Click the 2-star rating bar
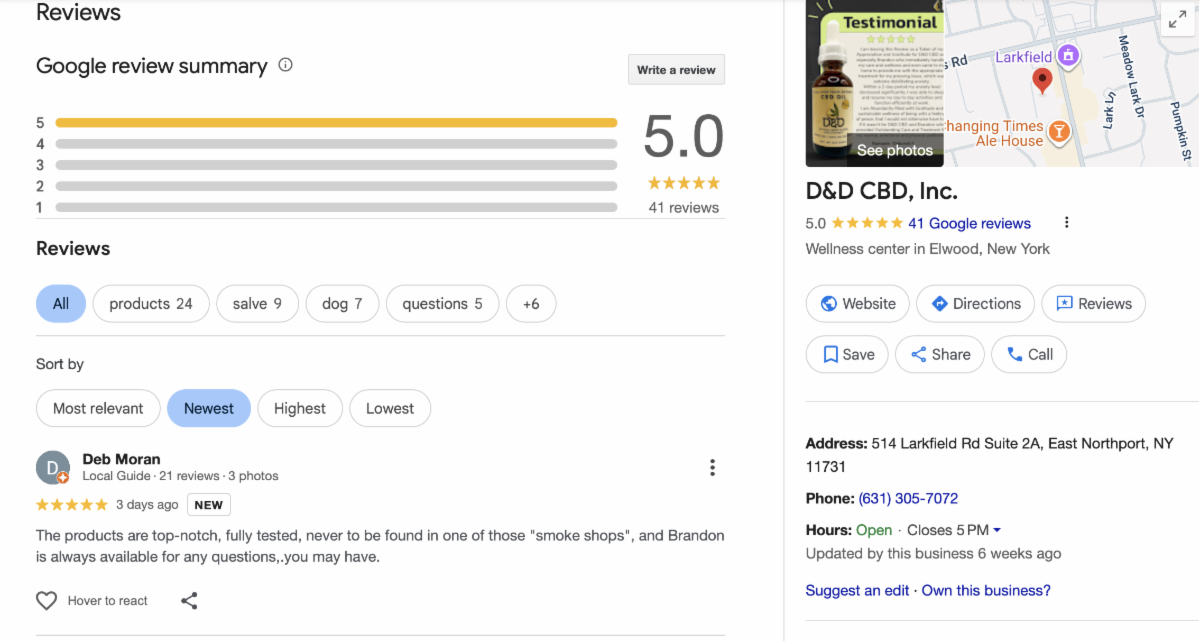The height and width of the screenshot is (641, 1200). [336, 186]
